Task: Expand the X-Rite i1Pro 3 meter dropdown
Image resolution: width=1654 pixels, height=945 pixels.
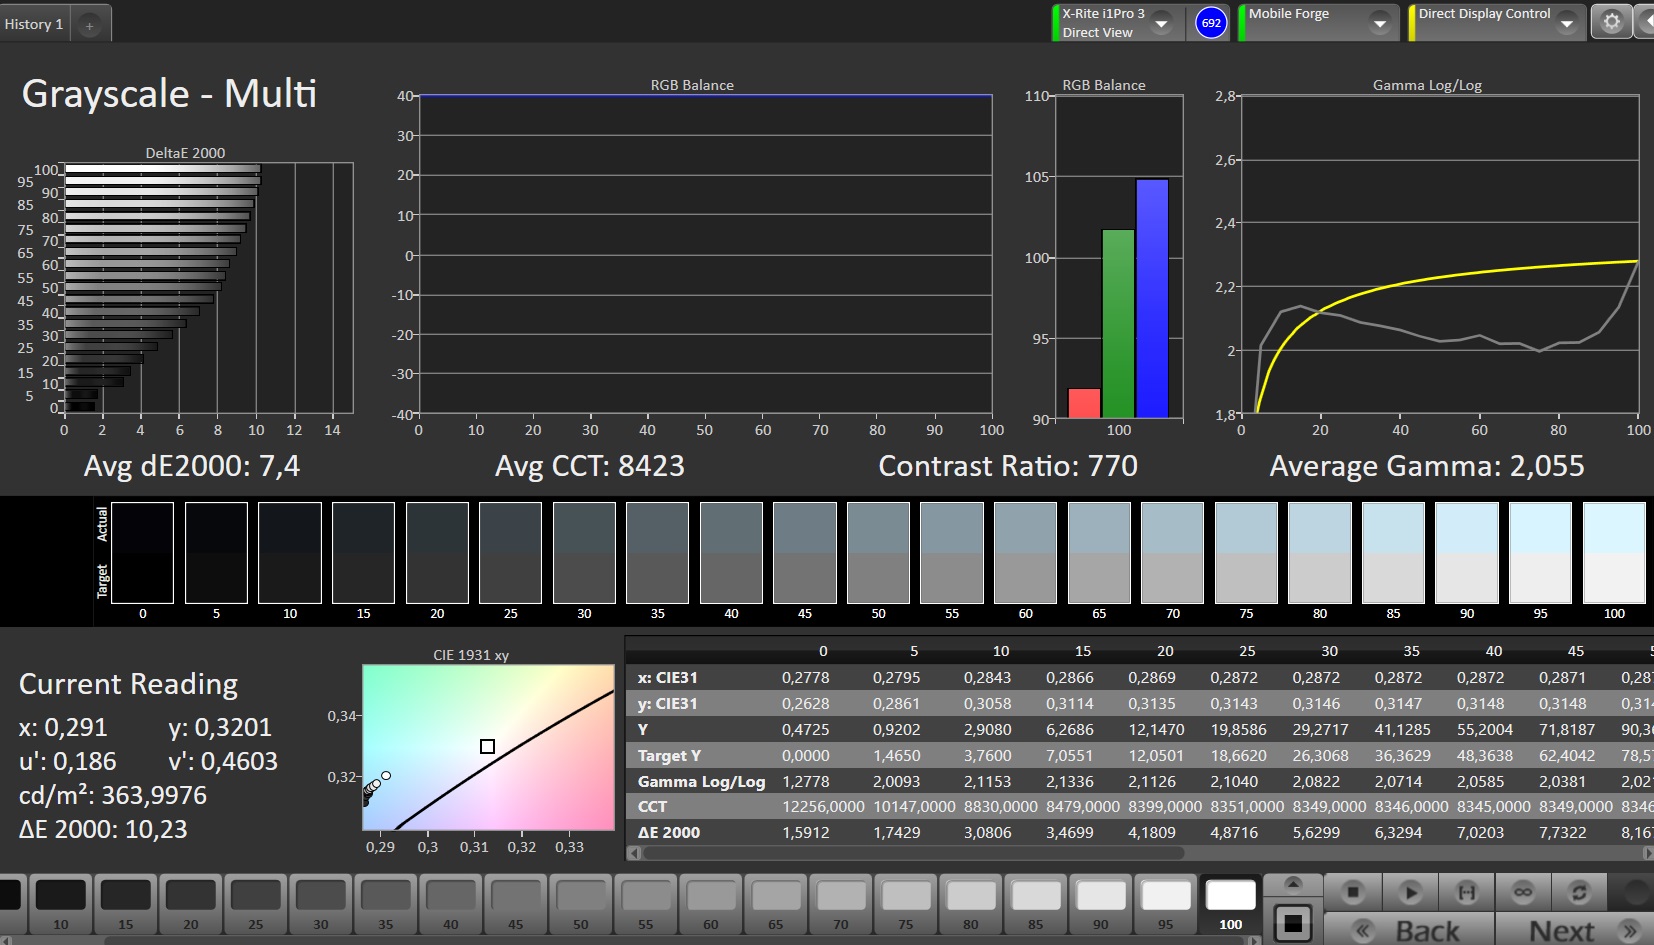Action: [1162, 23]
